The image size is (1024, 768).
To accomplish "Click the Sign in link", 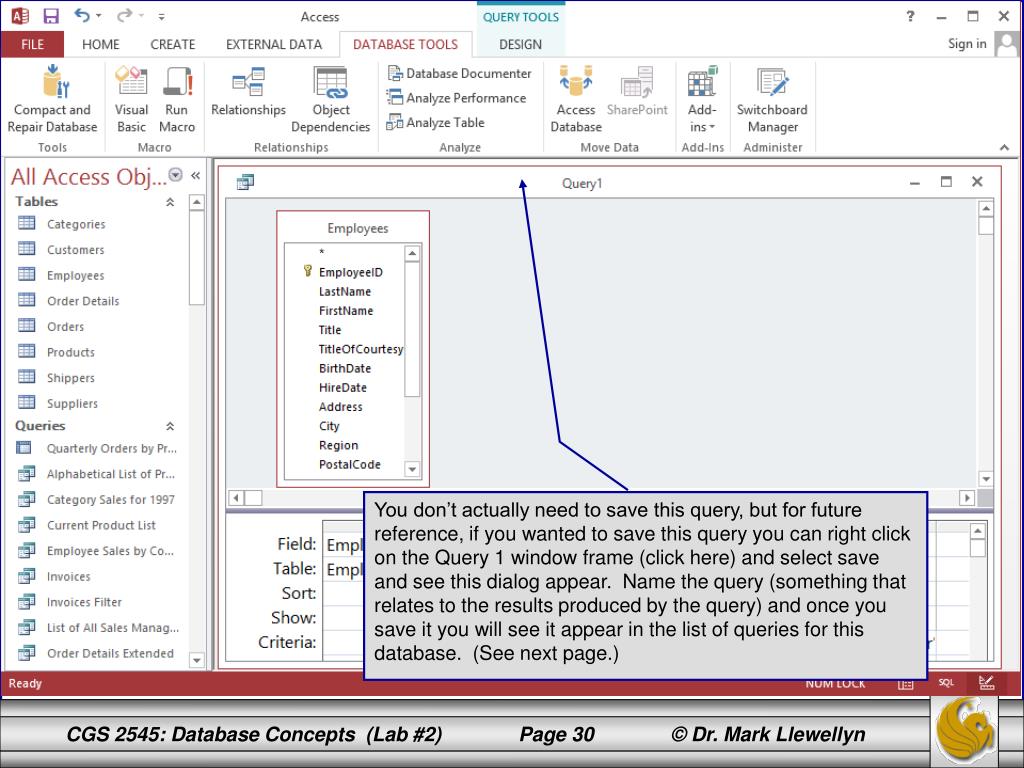I will (967, 44).
